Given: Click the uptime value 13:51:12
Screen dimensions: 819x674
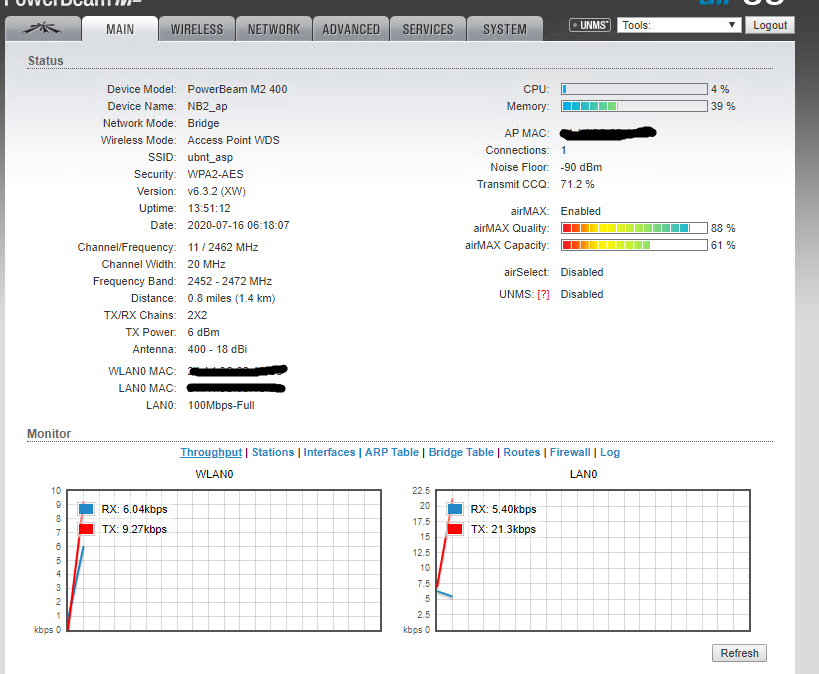Looking at the screenshot, I should click(209, 208).
